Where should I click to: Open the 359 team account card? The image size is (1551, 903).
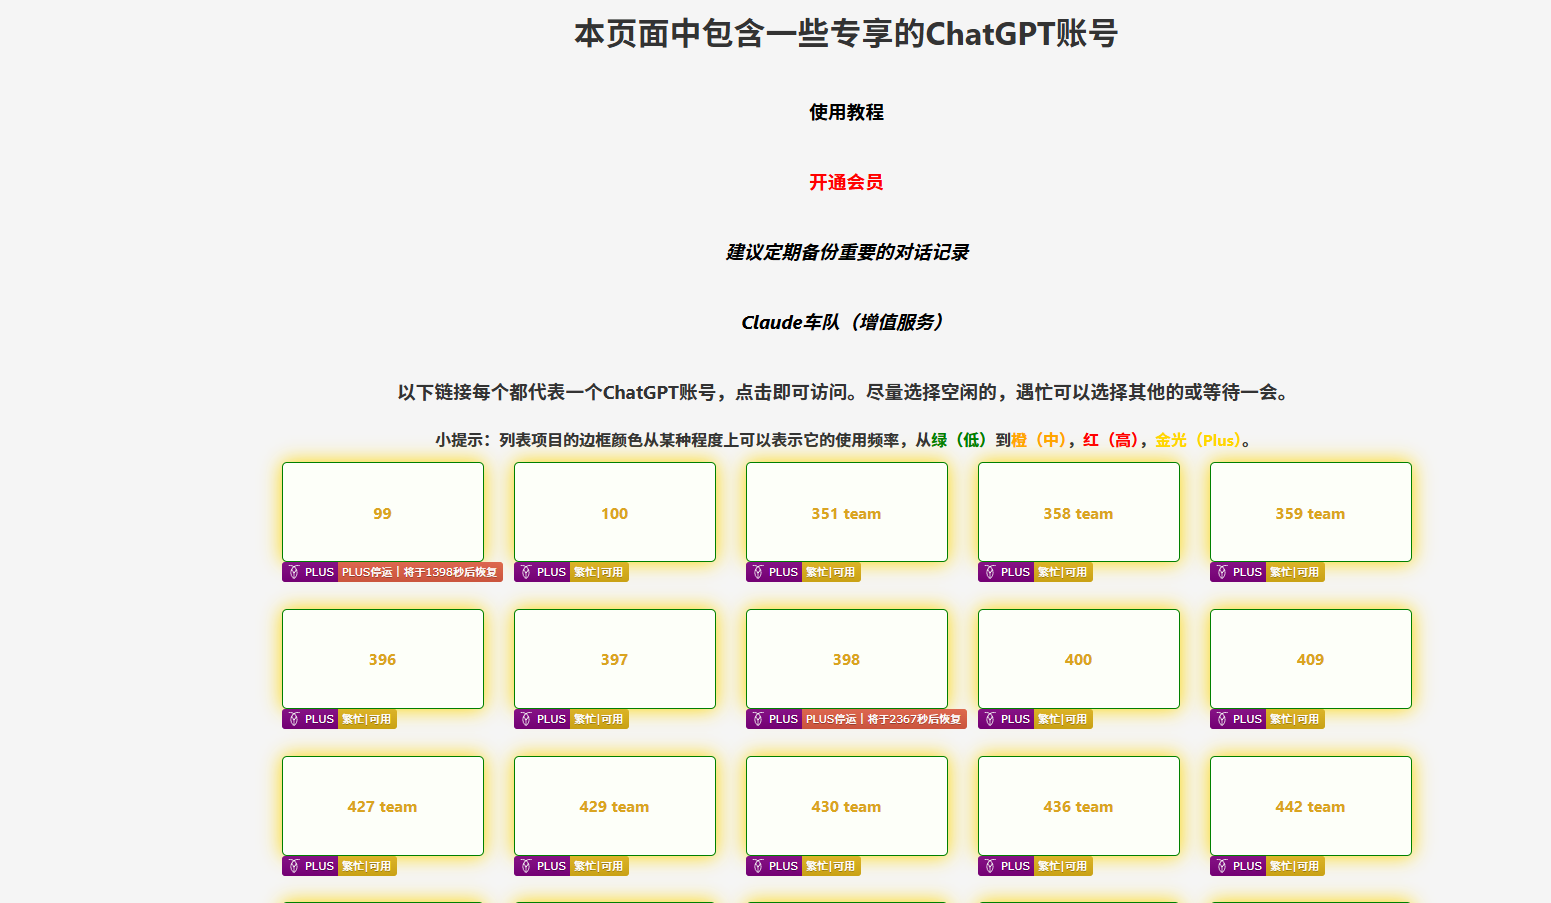(x=1311, y=512)
